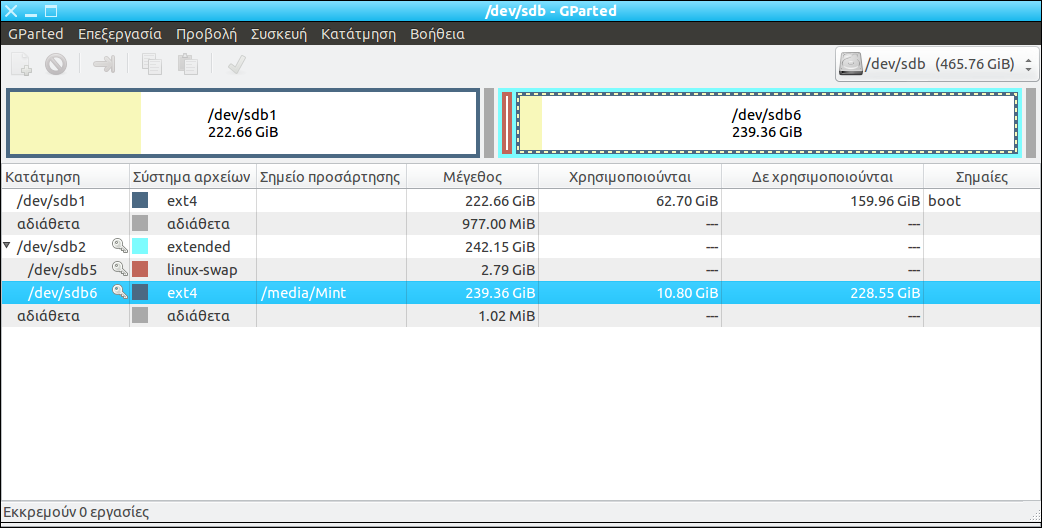Open the Προβολή menu
This screenshot has width=1042, height=528.
click(x=206, y=34)
